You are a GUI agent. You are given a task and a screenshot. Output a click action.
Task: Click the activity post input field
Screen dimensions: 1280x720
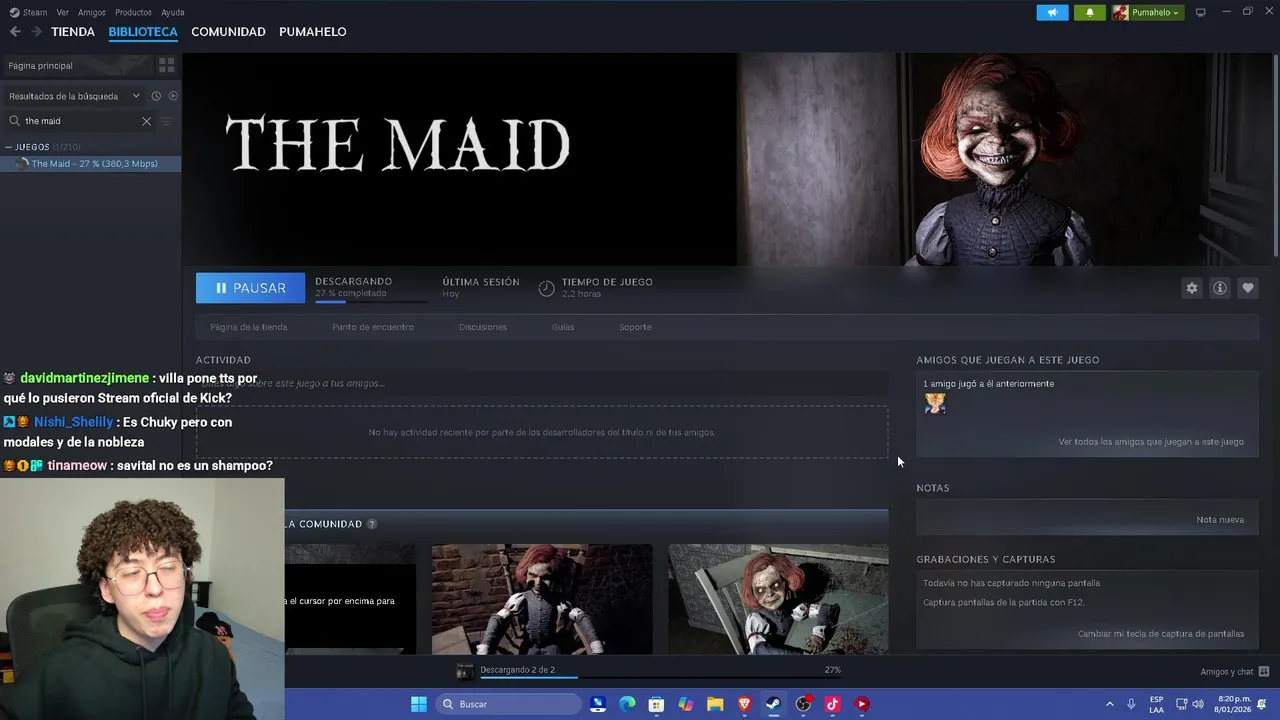click(542, 383)
